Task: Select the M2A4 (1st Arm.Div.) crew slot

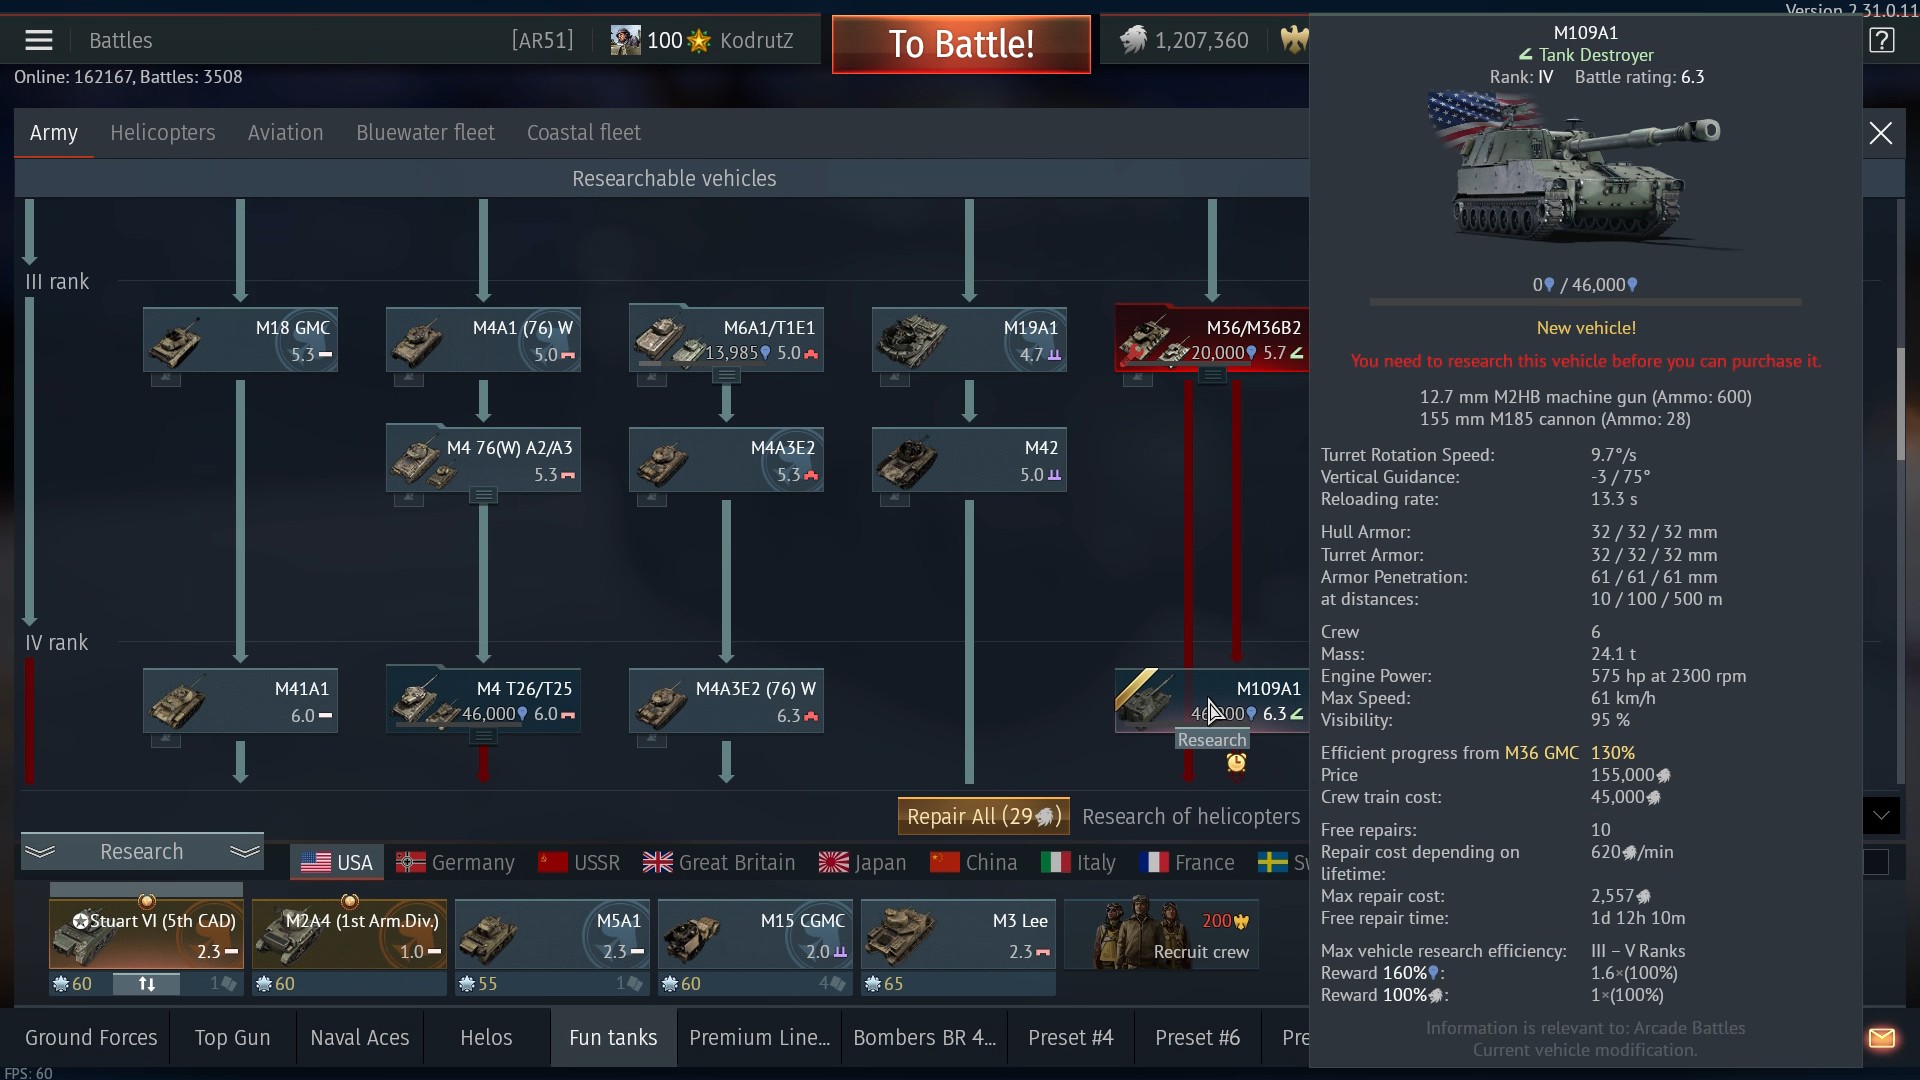Action: 349,934
